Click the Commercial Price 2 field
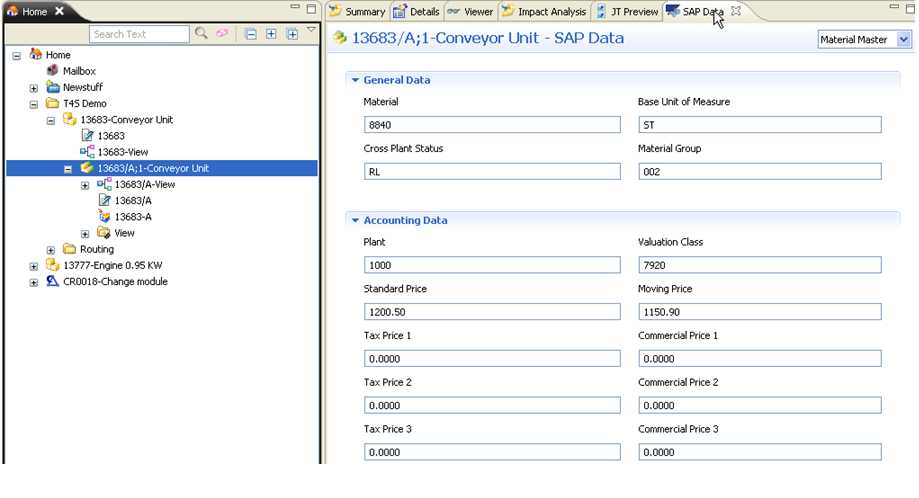 [760, 405]
